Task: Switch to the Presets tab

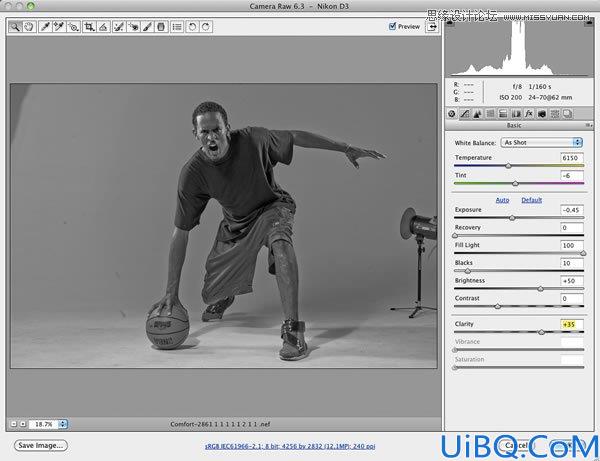Action: pyautogui.click(x=555, y=114)
